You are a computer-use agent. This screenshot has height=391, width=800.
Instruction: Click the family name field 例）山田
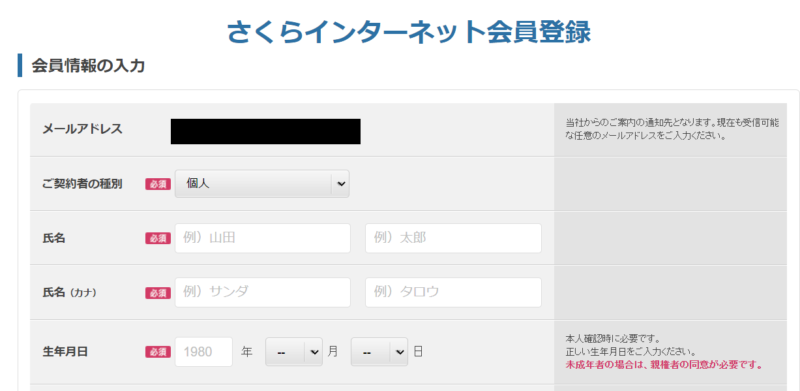tap(263, 238)
